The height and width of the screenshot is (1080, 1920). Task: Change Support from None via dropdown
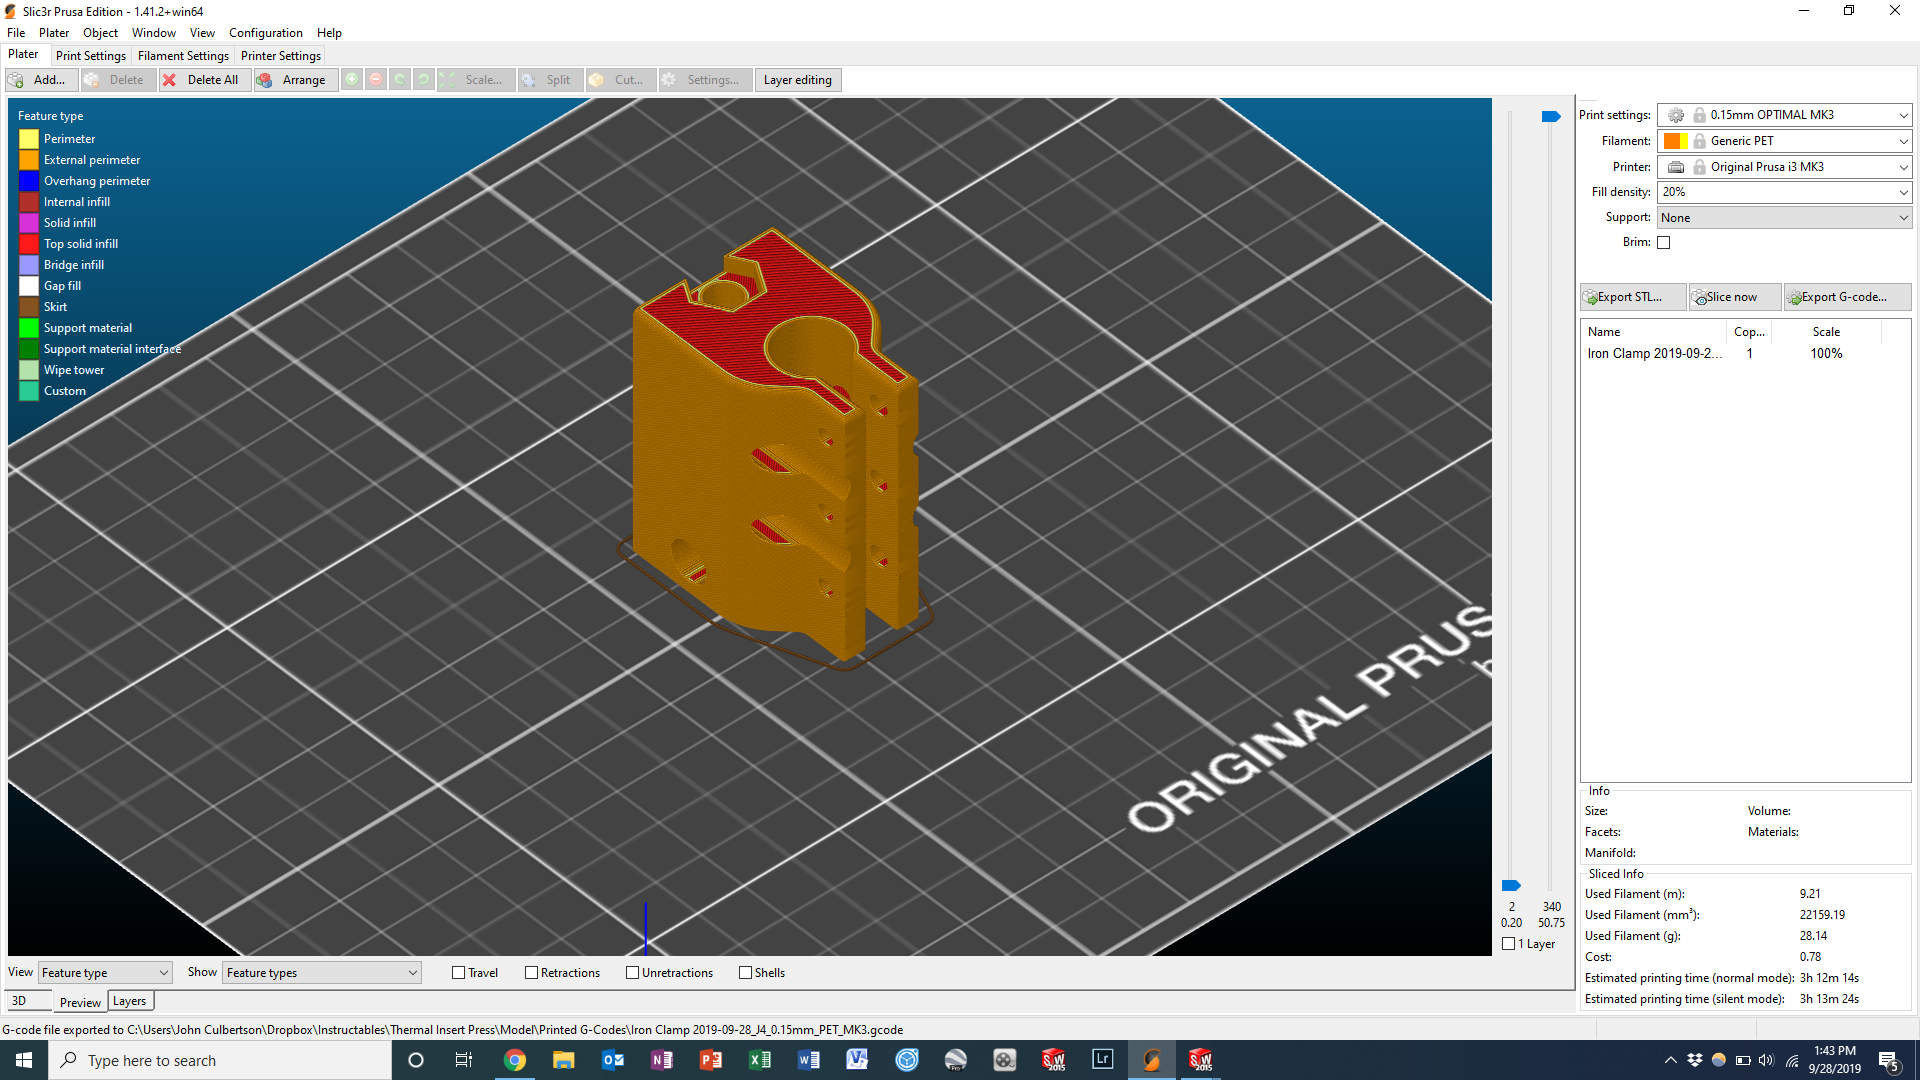tap(1902, 217)
